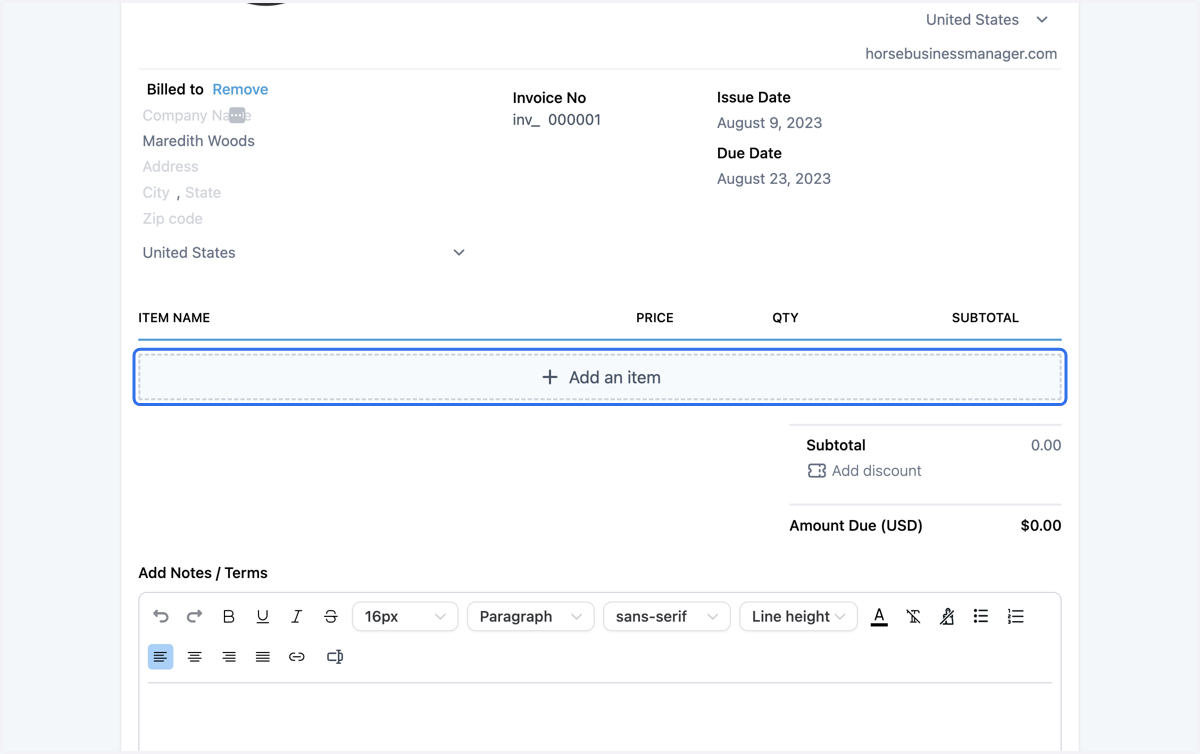Click the PRICE column header
The image size is (1200, 754).
(655, 318)
